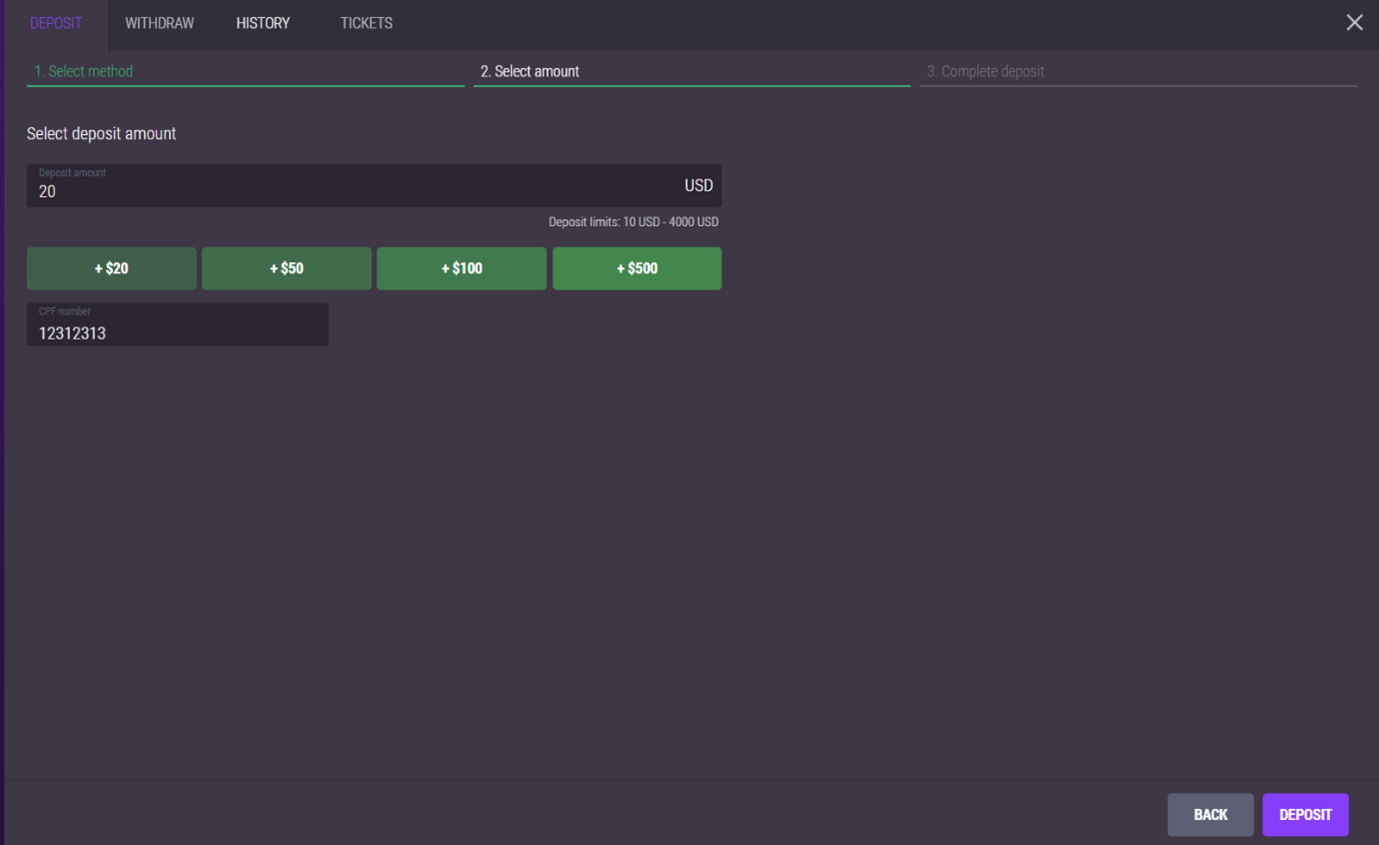Click the step 3 Complete deposit label
This screenshot has width=1379, height=845.
[x=985, y=72]
